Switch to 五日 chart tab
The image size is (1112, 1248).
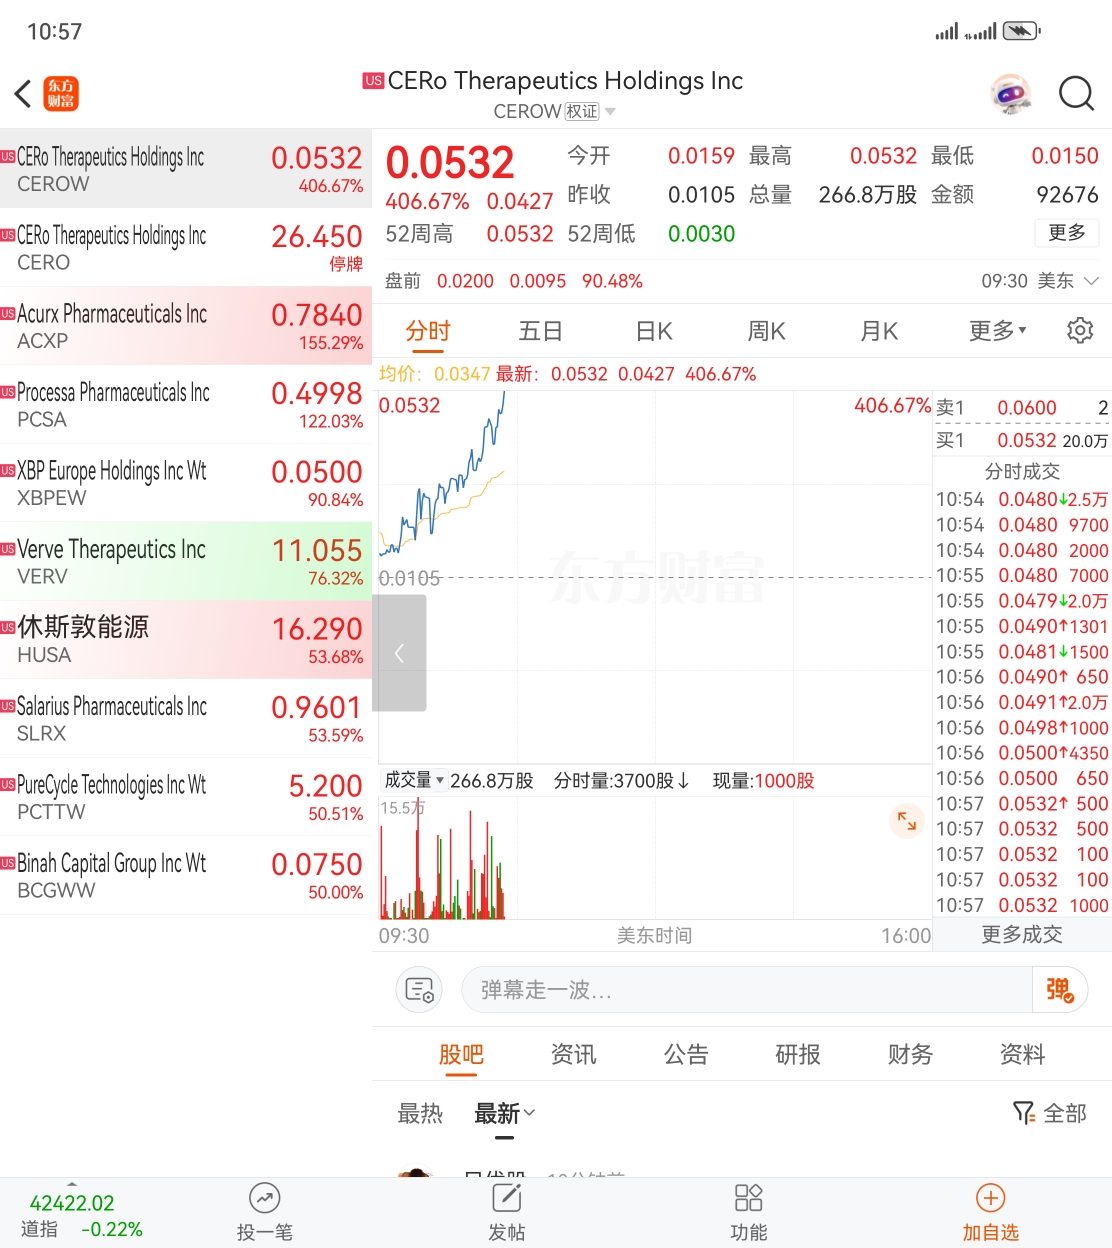(540, 331)
